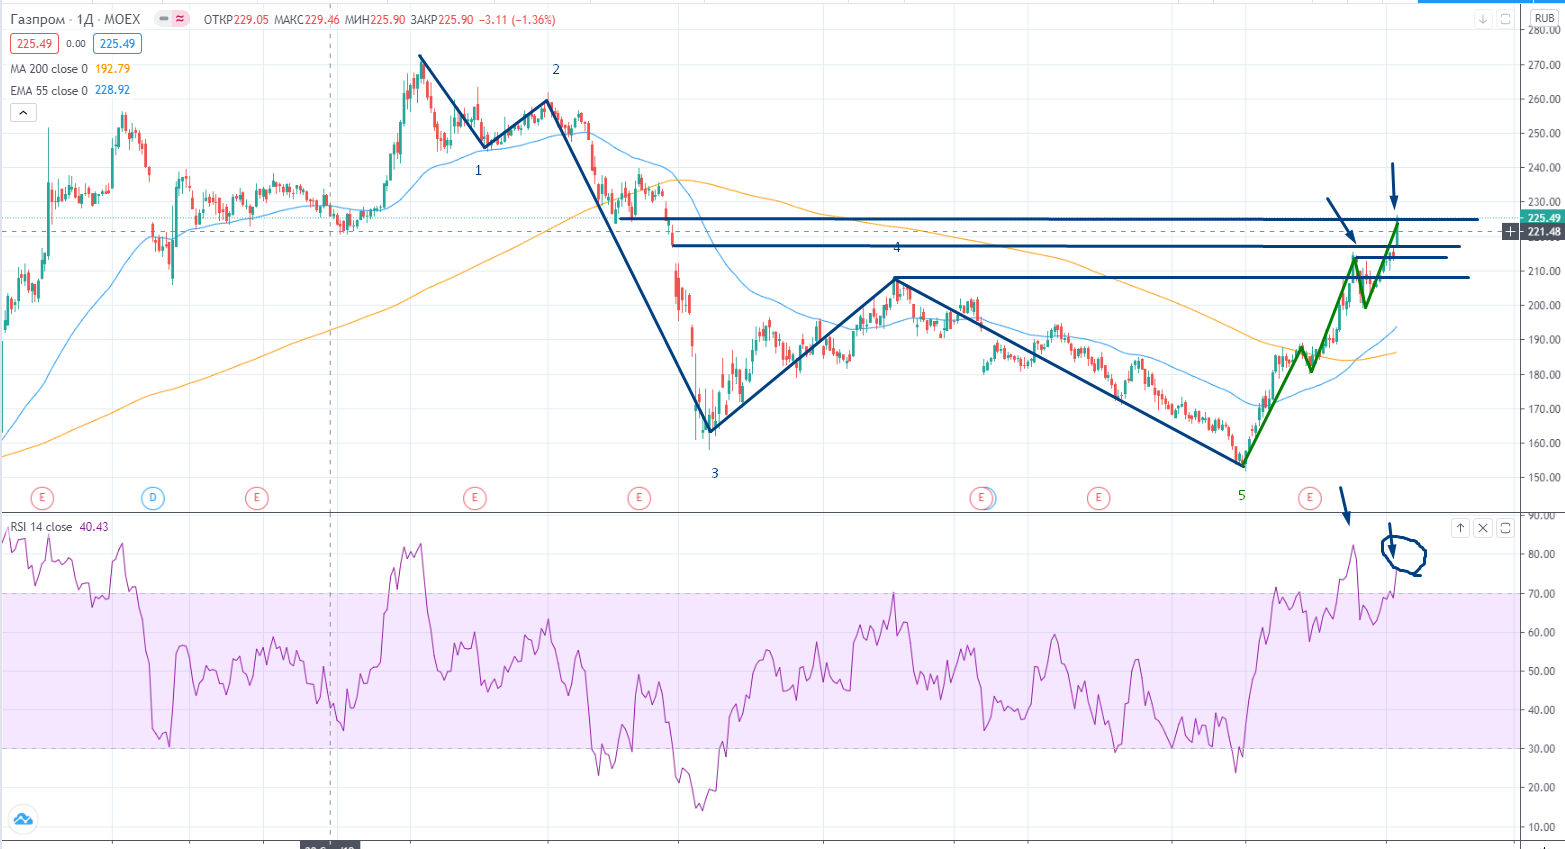
Task: Delete the RSI indicator pane
Action: pos(1483,528)
